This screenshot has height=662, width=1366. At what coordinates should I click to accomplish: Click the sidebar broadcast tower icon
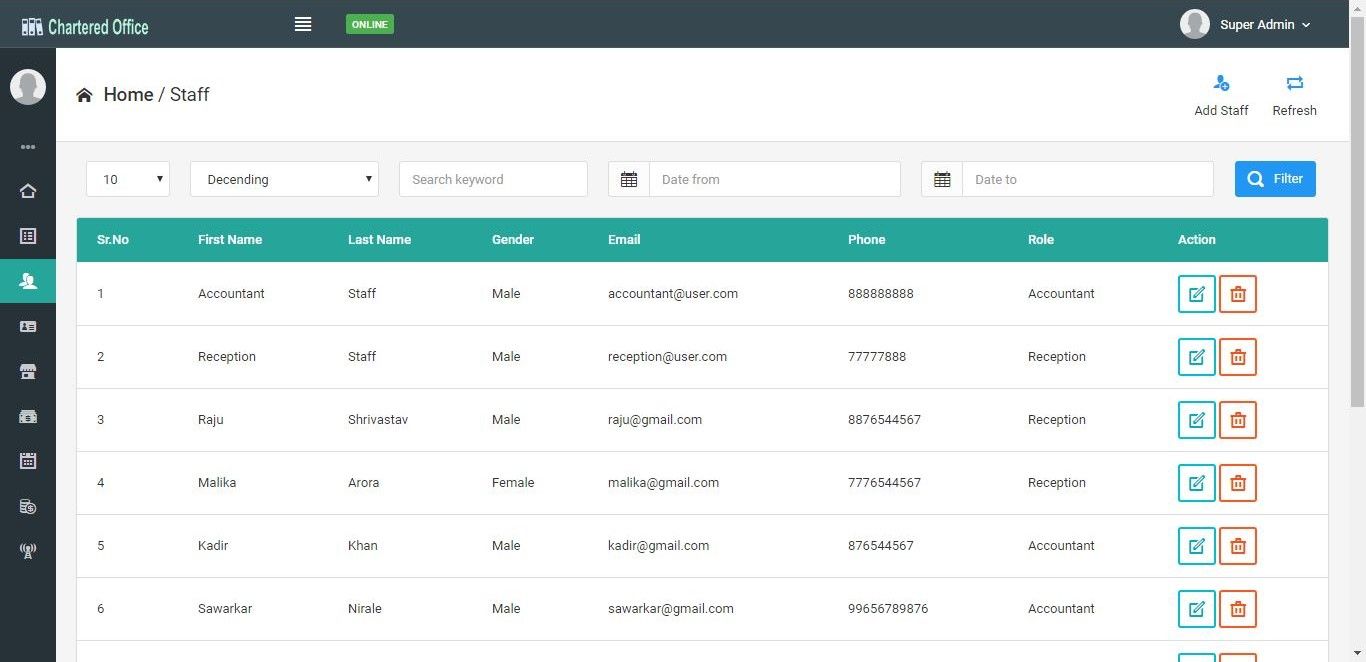point(28,551)
